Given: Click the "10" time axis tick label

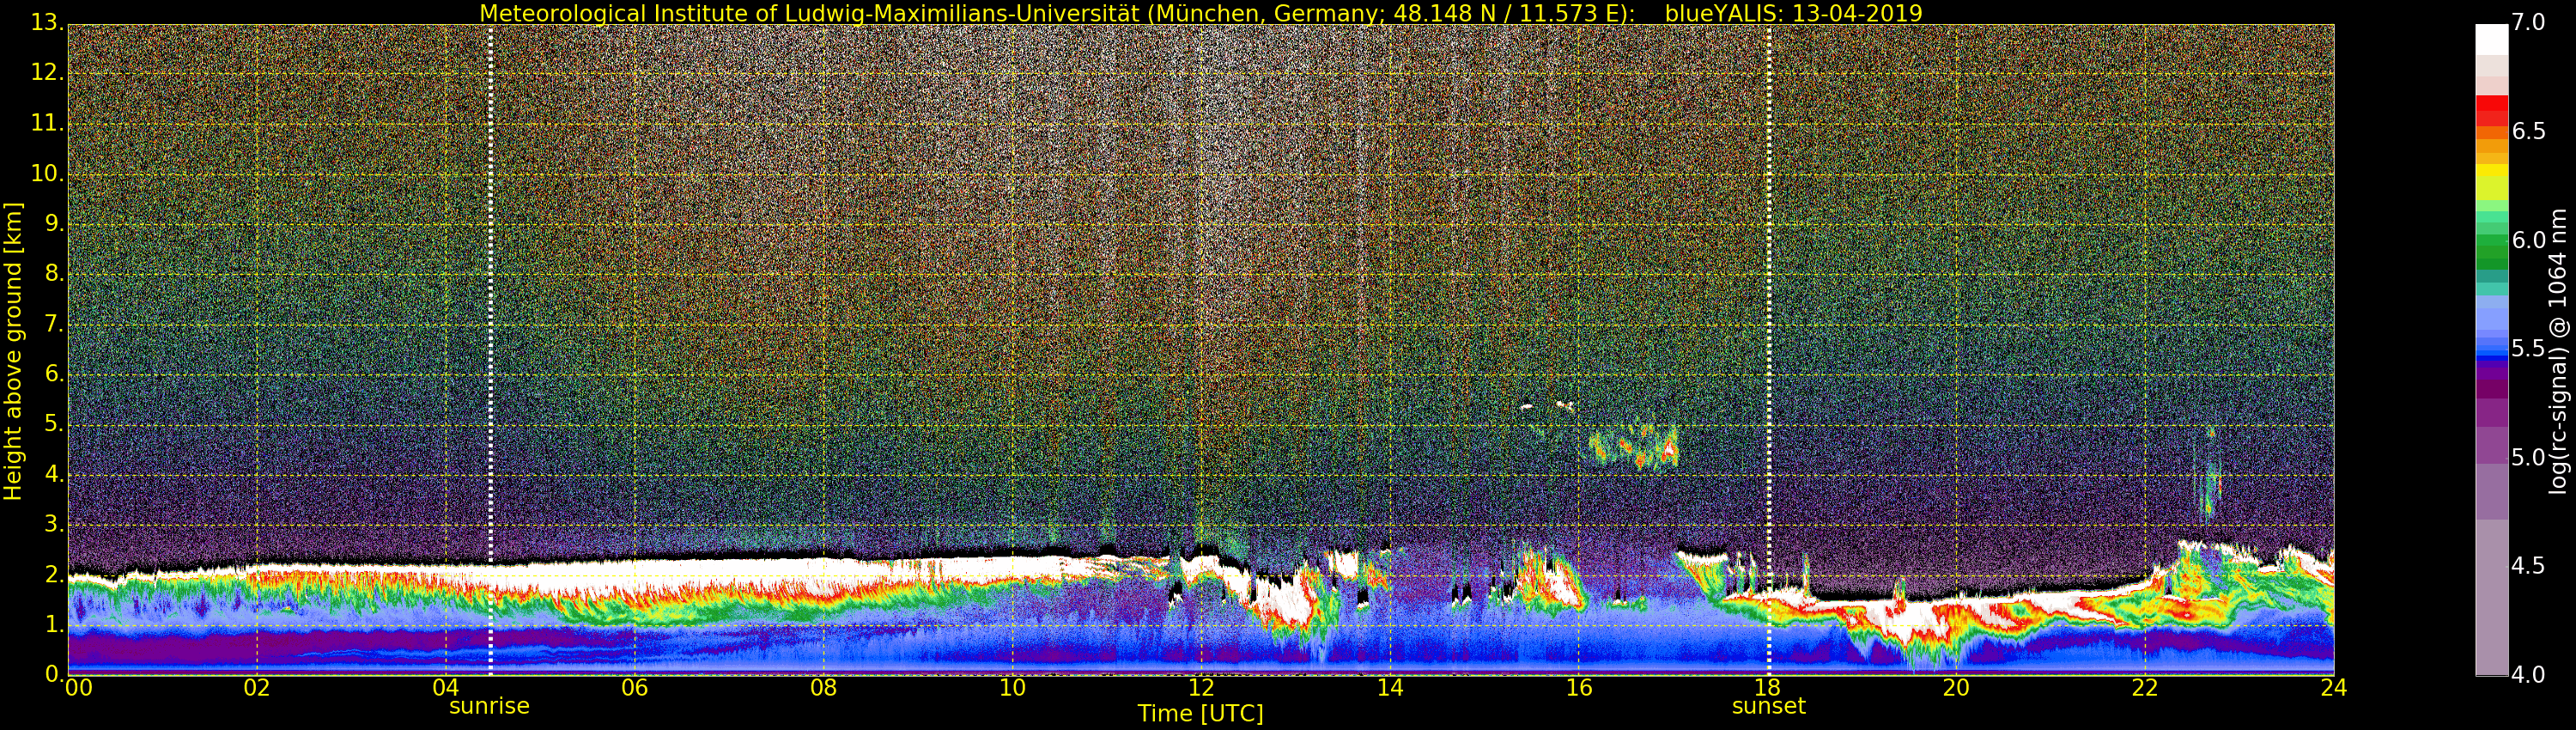Looking at the screenshot, I should (1012, 687).
